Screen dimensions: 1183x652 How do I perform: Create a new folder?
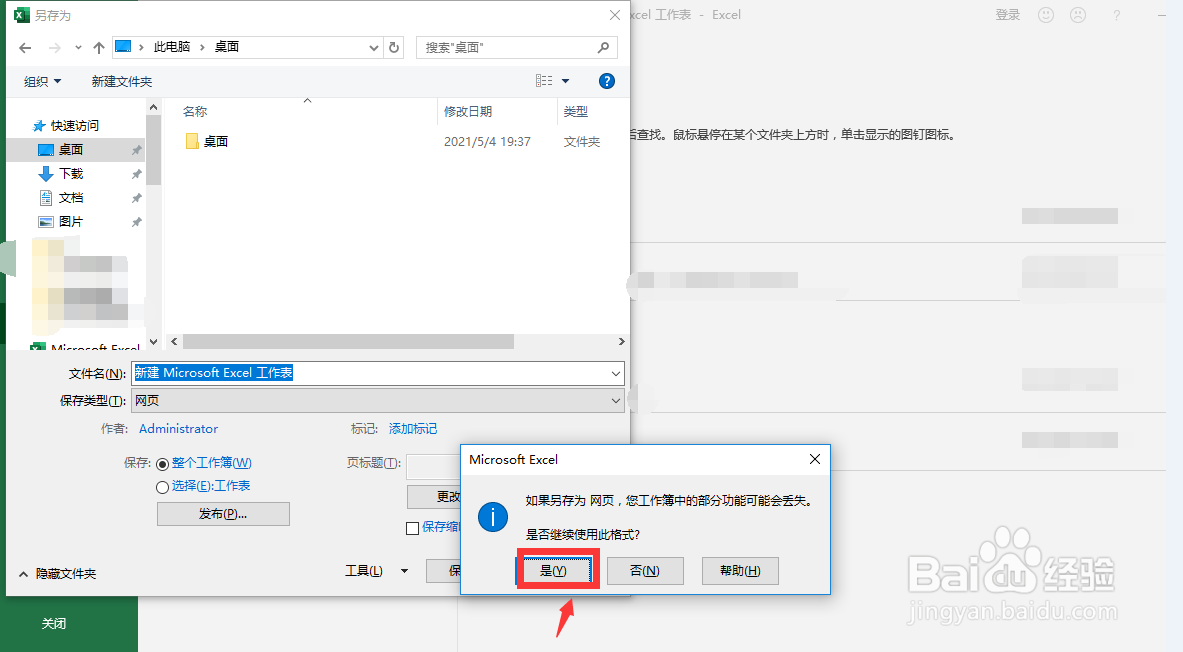(x=121, y=82)
